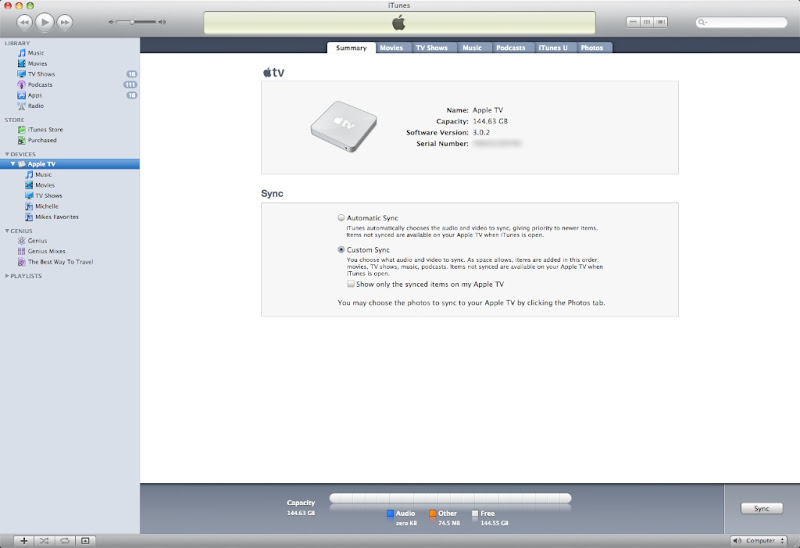Image resolution: width=800 pixels, height=548 pixels.
Task: Open the Genius Mixes icon
Action: tap(21, 251)
